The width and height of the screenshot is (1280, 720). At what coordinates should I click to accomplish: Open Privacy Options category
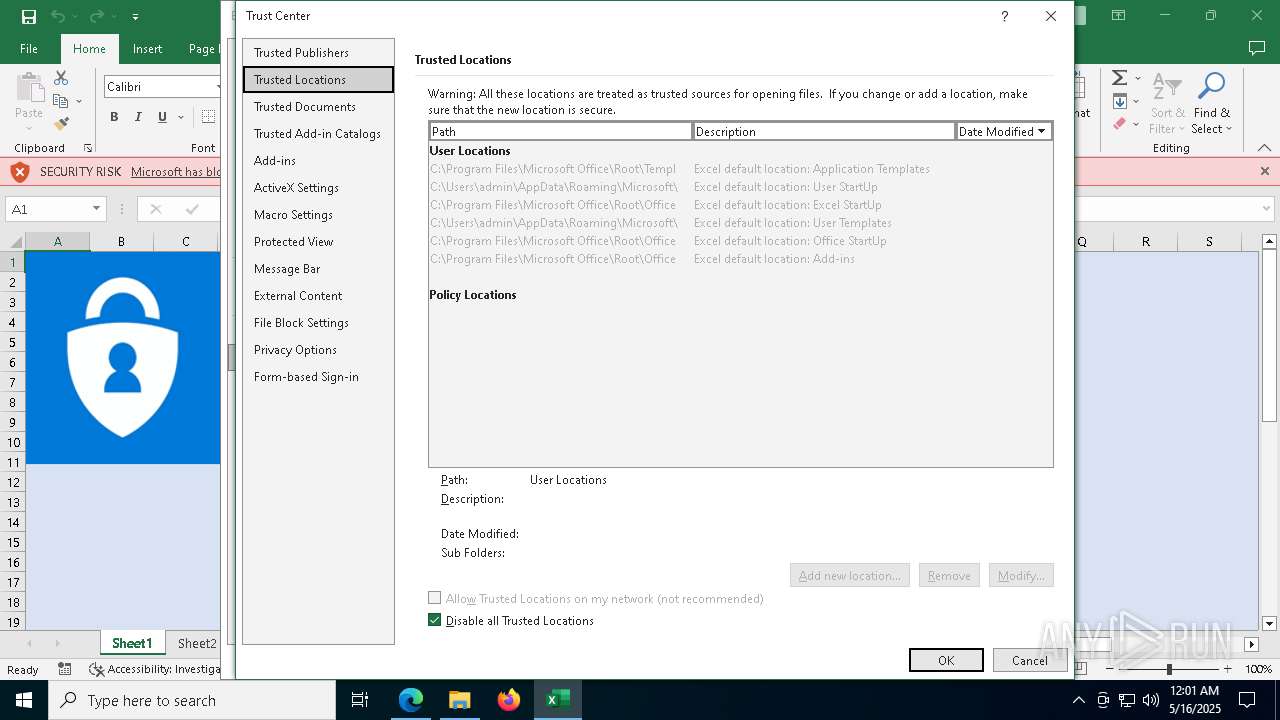[x=318, y=350]
